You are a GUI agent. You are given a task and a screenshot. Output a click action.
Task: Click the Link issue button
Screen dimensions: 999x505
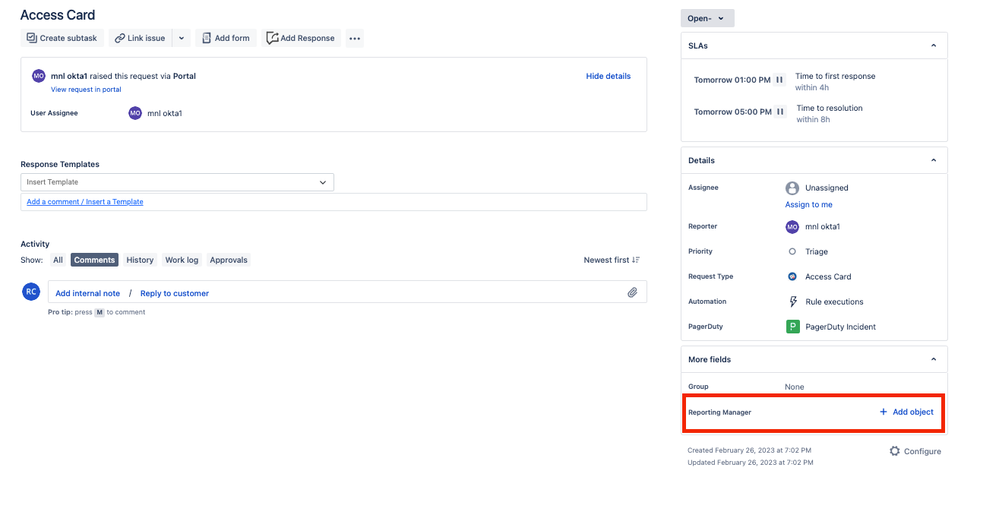click(x=140, y=38)
